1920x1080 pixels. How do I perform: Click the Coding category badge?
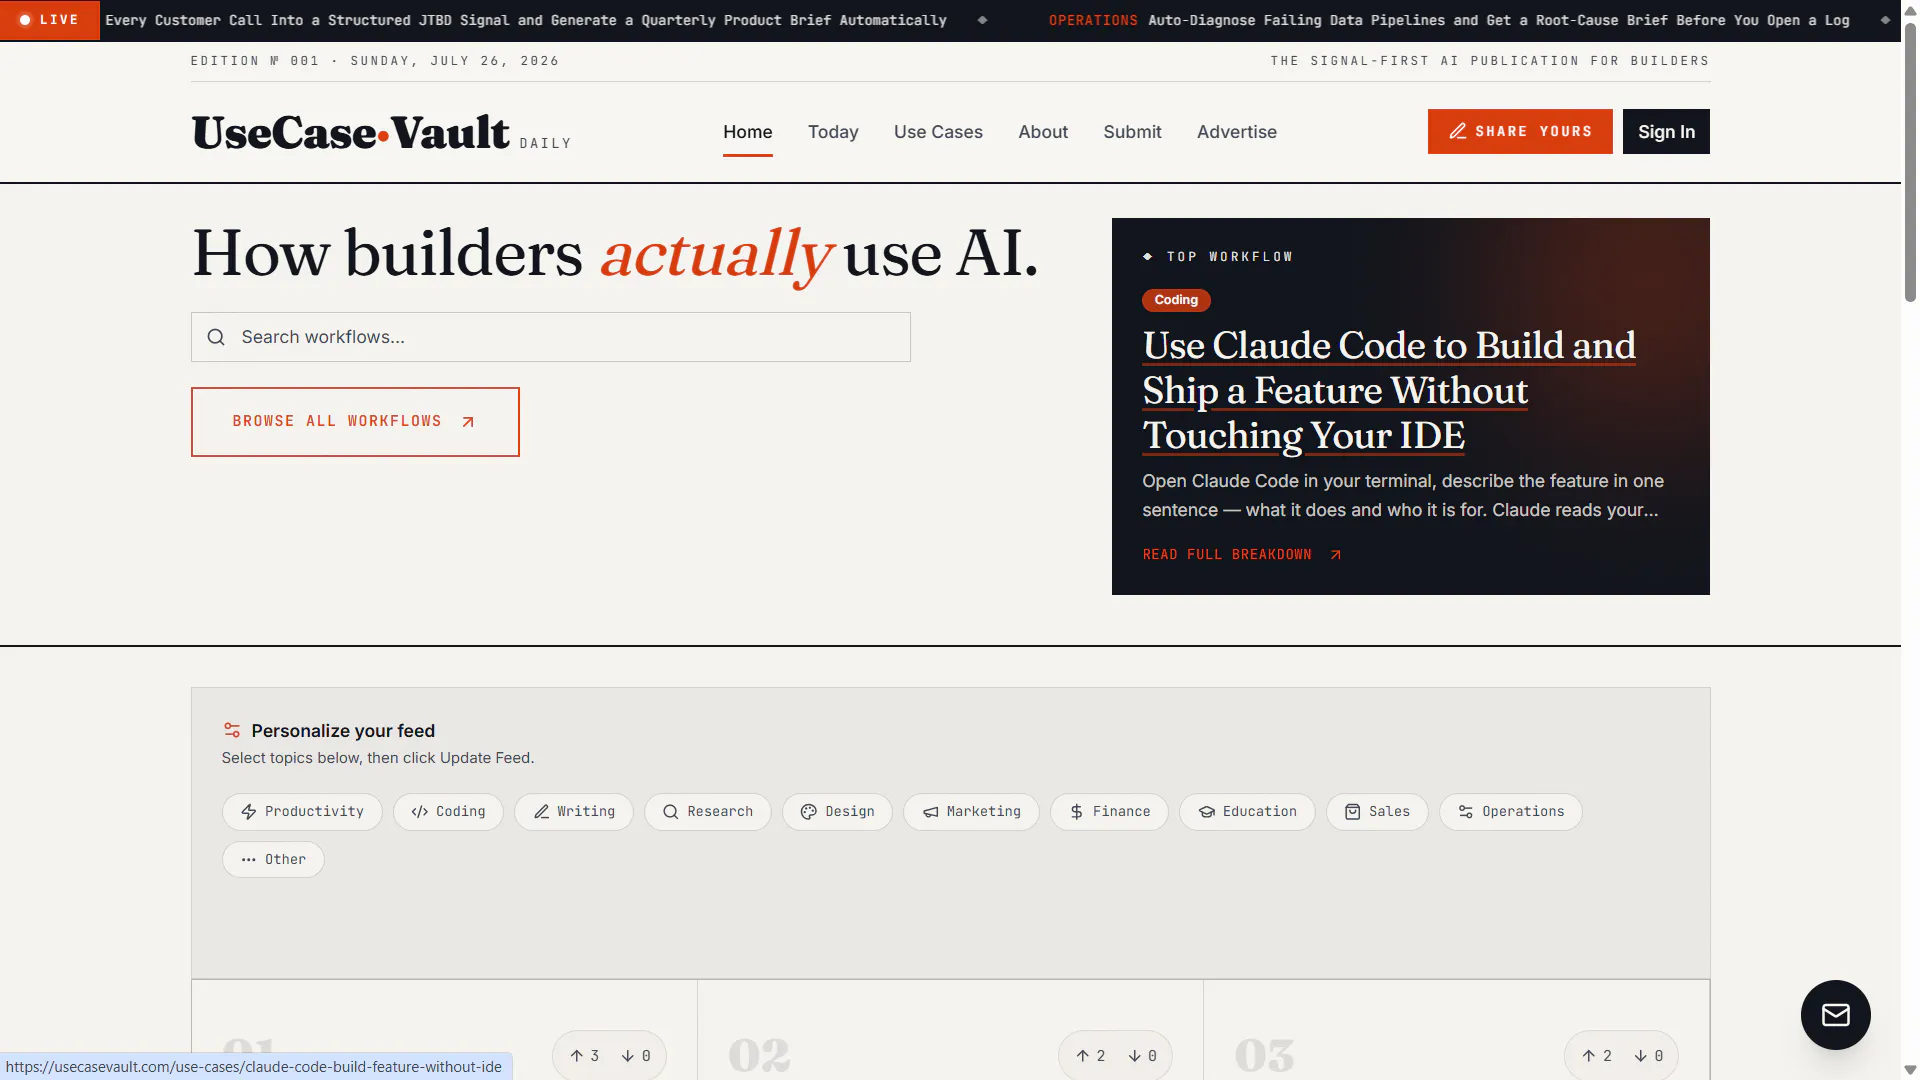pyautogui.click(x=1176, y=300)
